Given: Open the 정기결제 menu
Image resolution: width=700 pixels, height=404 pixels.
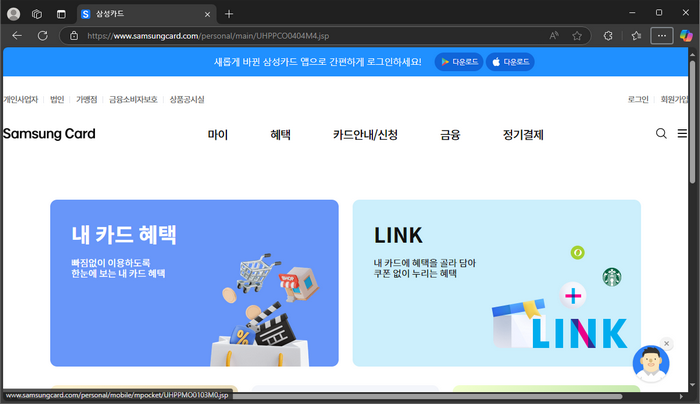Looking at the screenshot, I should (x=523, y=134).
